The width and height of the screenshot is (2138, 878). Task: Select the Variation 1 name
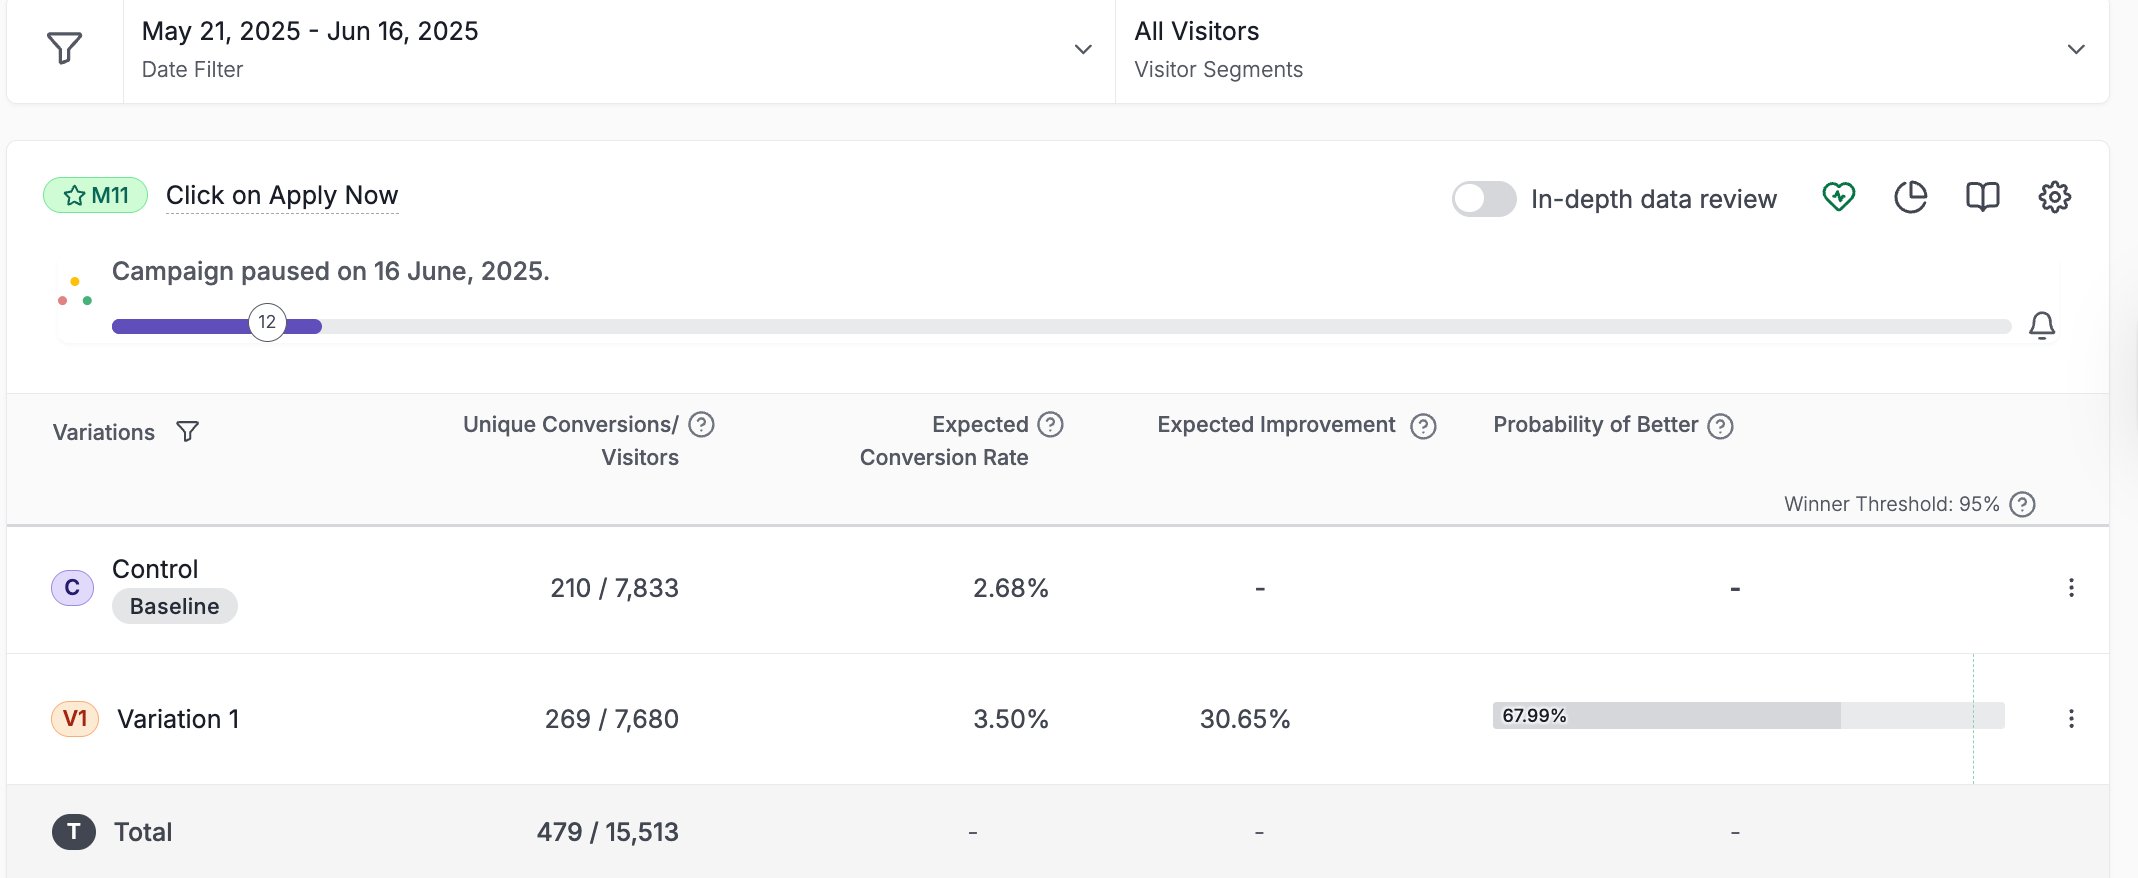[x=178, y=719]
